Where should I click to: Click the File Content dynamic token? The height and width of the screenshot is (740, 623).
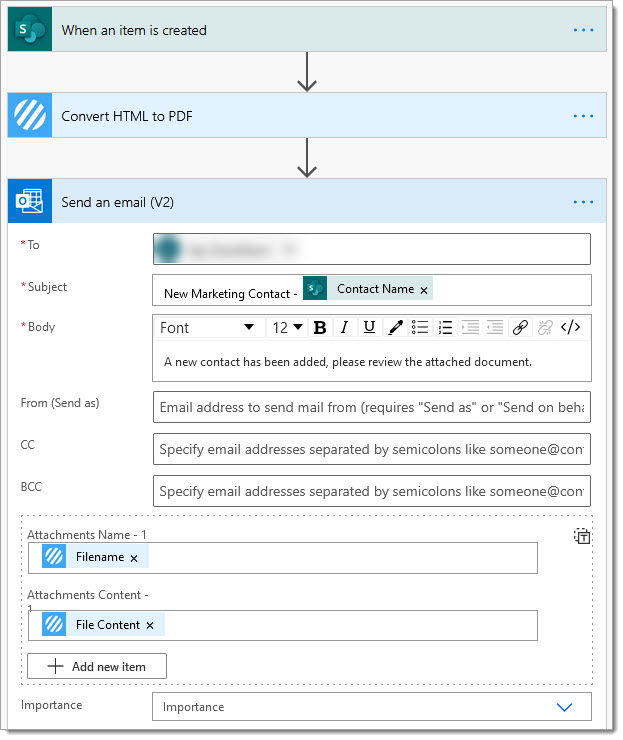[103, 624]
